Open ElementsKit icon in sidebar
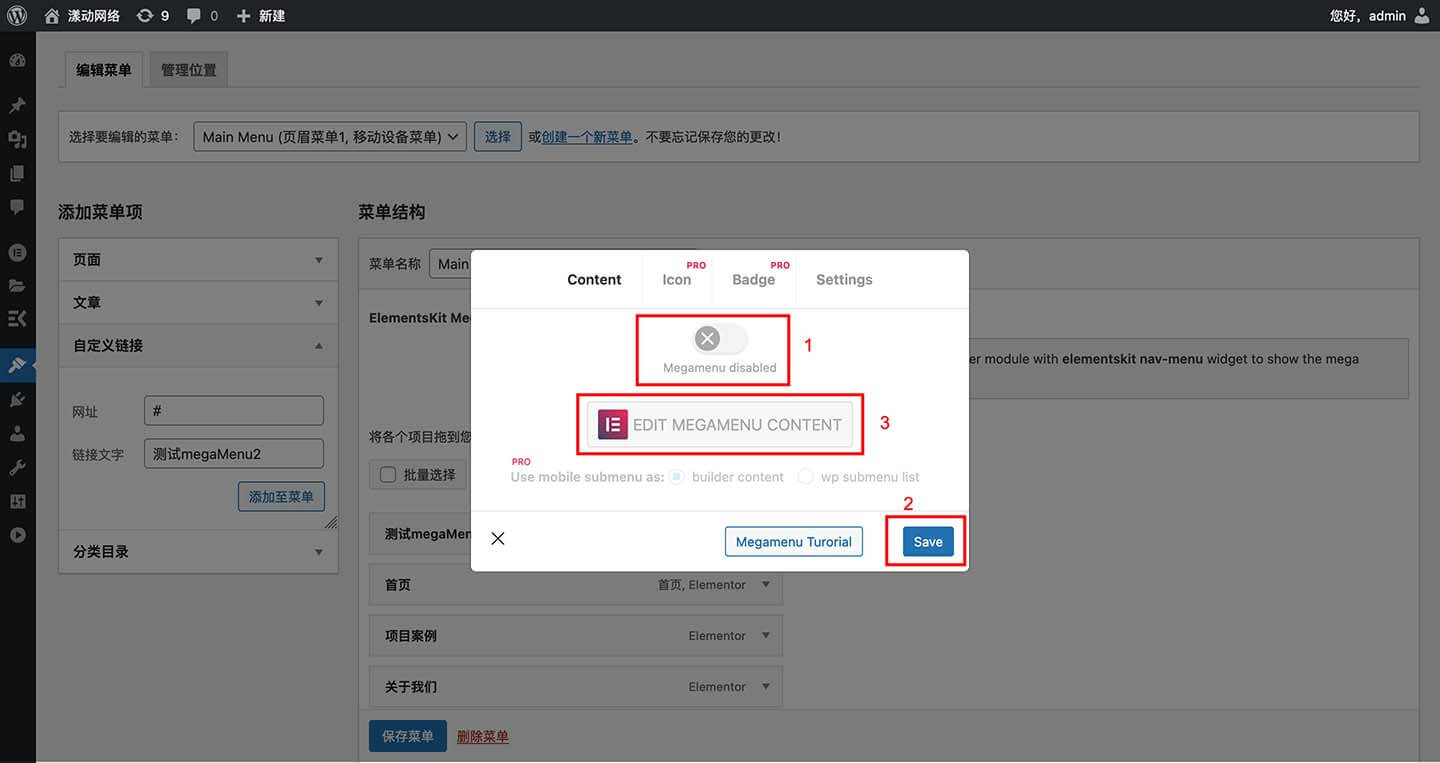1440x763 pixels. 17,319
